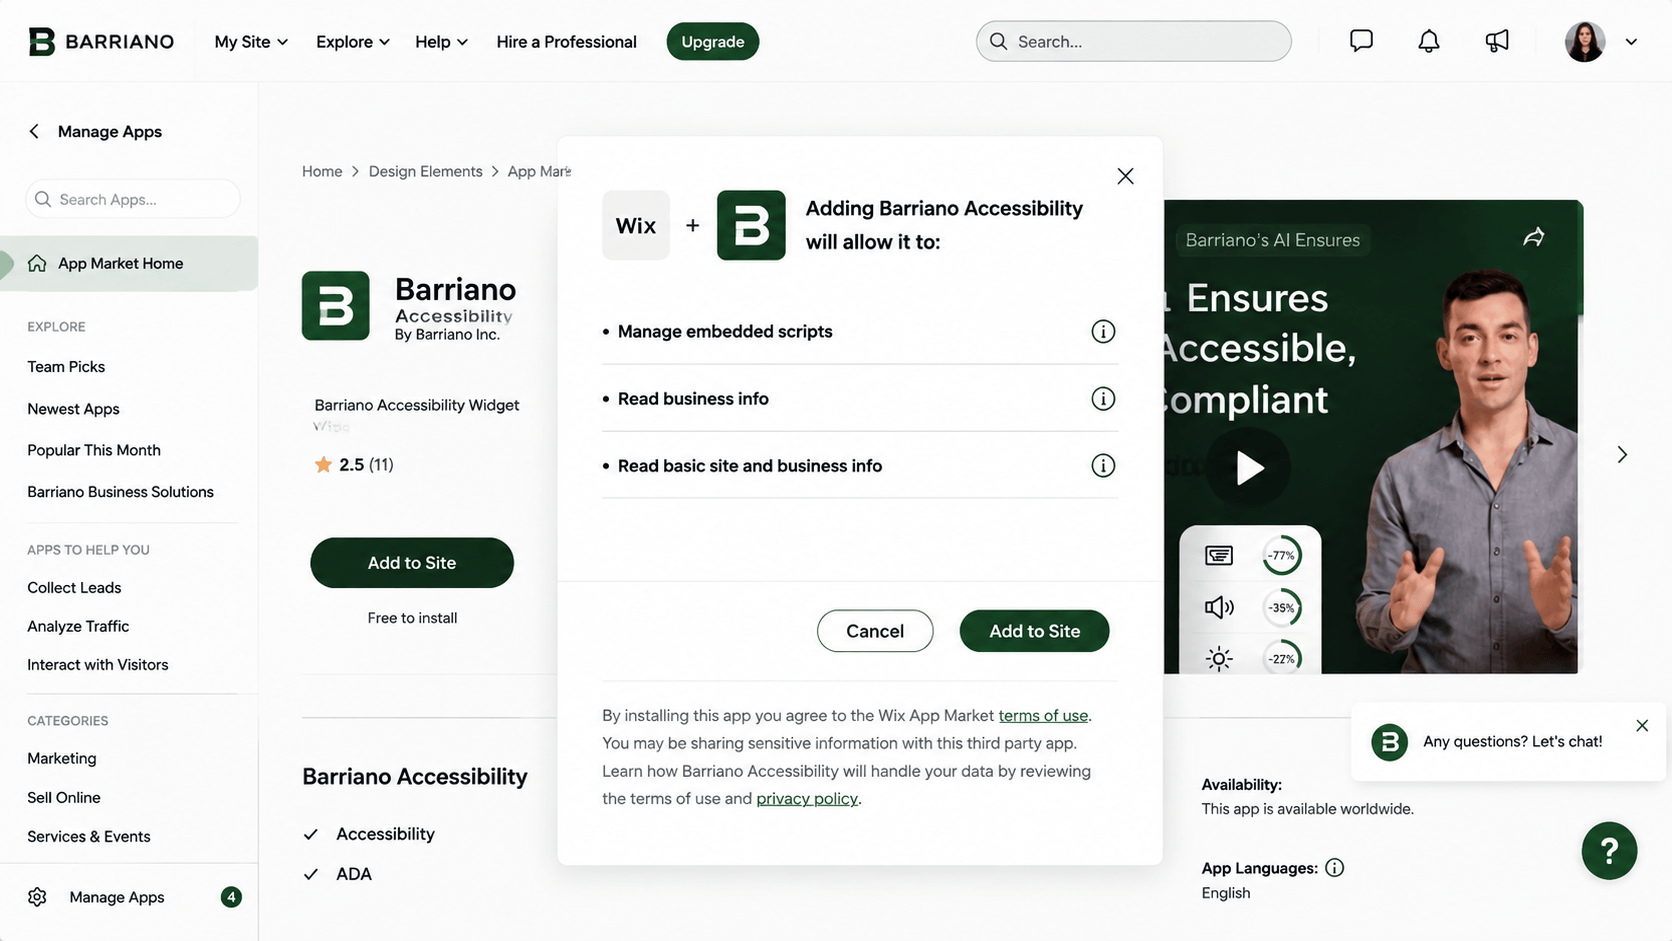Screen dimensions: 1672x941
Task: Click the Barriano Accessibility Widget text
Action: coord(417,405)
